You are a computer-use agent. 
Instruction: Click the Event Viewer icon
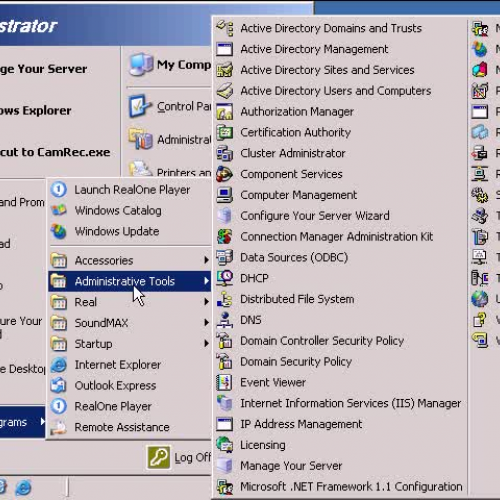[225, 382]
